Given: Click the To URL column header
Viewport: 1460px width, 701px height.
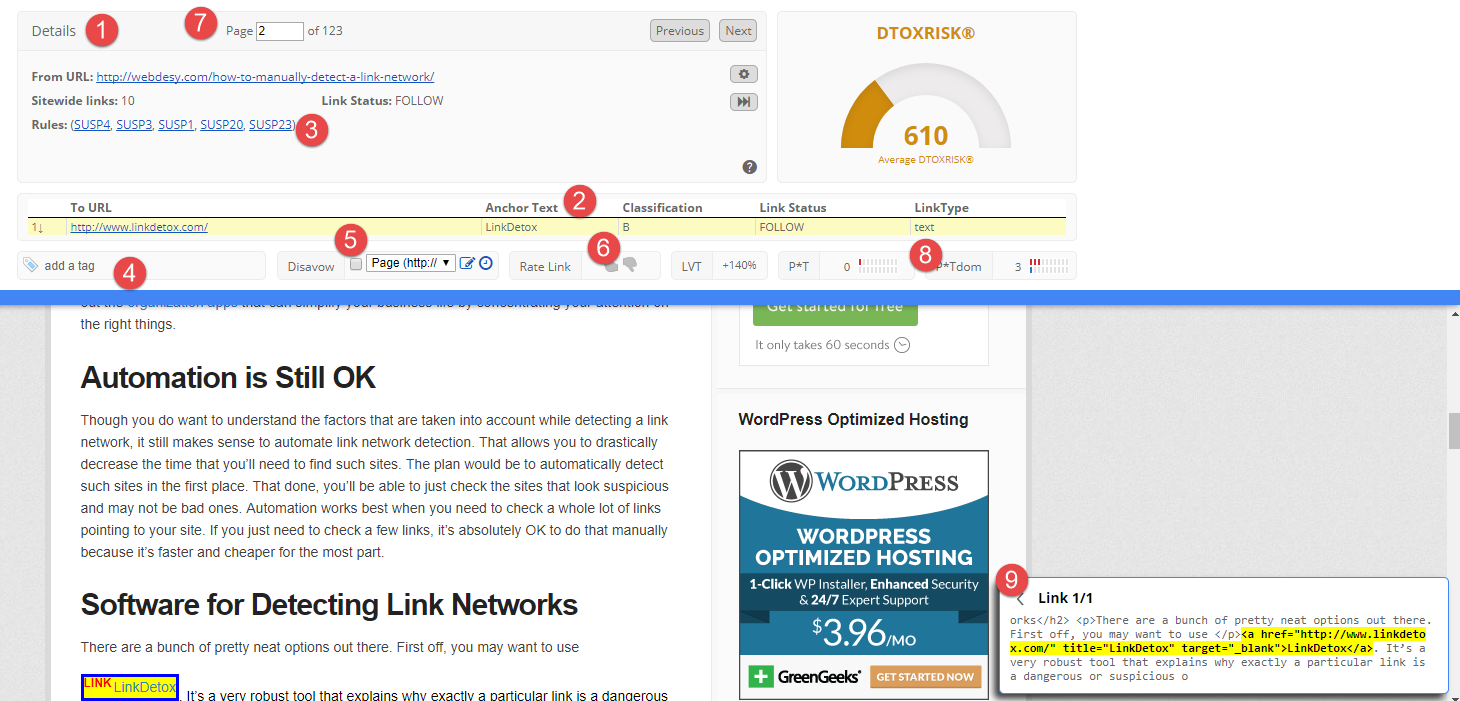Looking at the screenshot, I should tap(91, 208).
